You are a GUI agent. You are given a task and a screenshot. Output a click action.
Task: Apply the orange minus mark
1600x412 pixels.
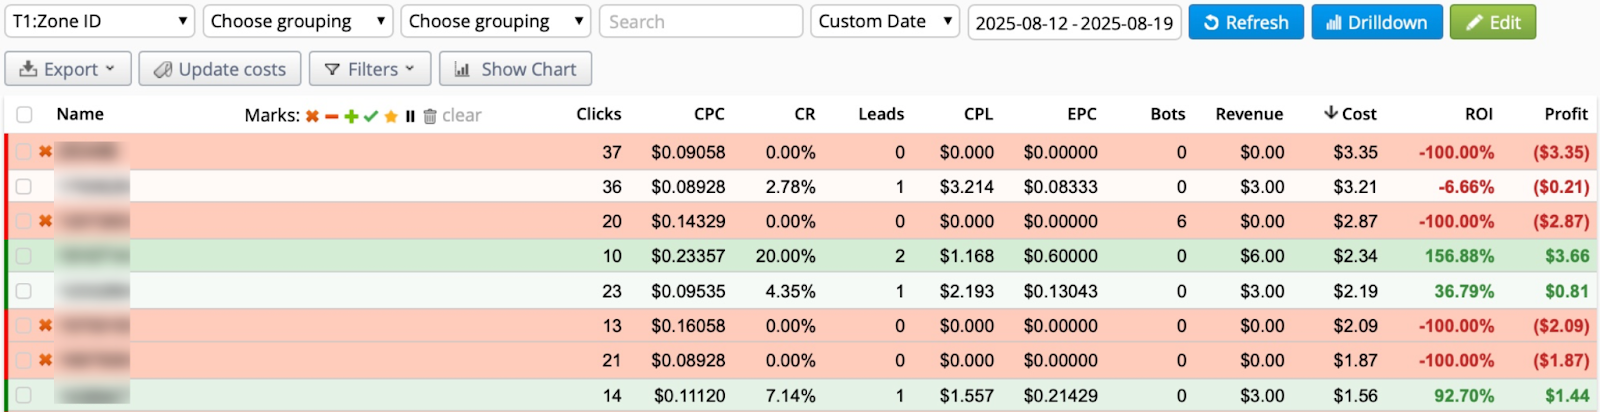click(331, 116)
